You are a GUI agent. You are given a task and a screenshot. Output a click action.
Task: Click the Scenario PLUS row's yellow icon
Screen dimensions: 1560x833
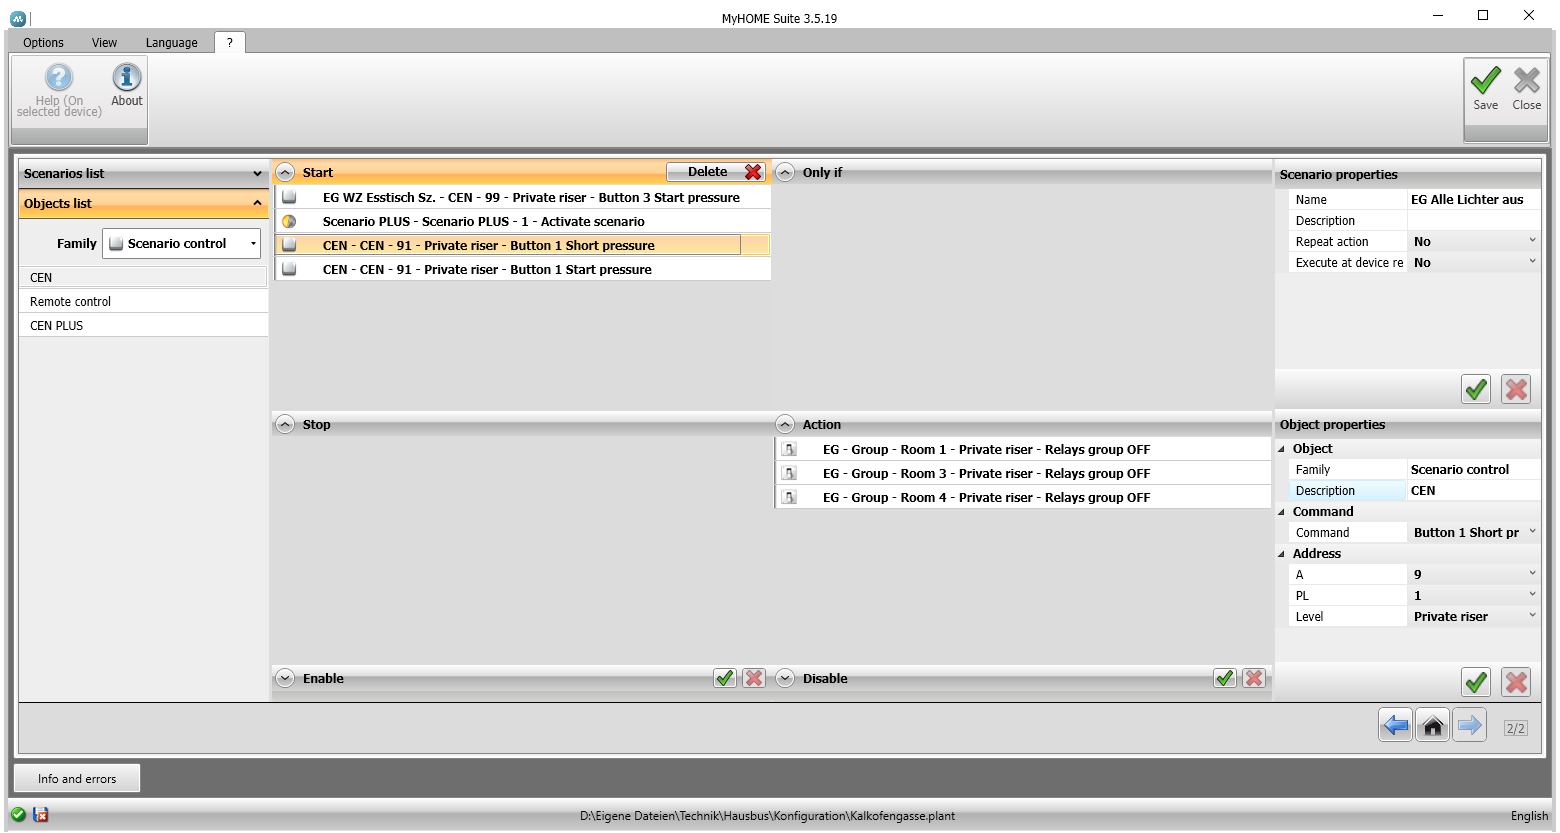pyautogui.click(x=289, y=221)
